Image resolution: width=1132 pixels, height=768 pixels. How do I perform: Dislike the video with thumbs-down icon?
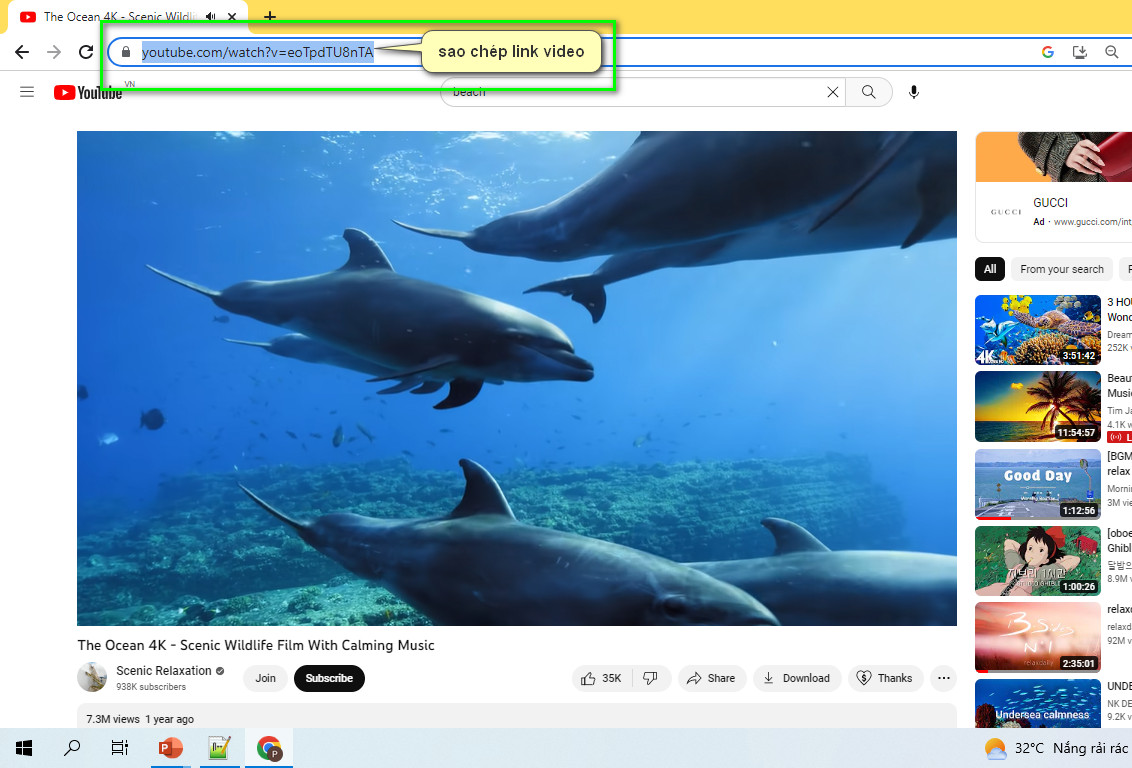650,678
